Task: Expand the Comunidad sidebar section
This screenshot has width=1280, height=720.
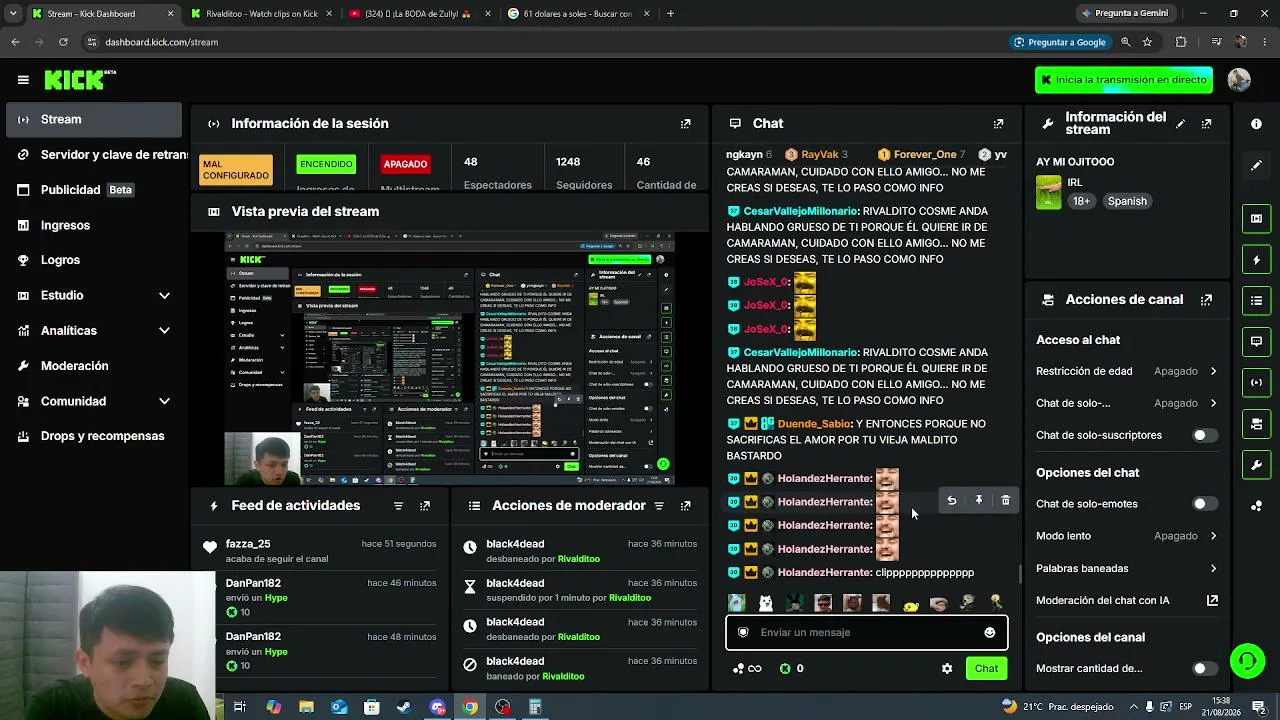Action: 95,401
